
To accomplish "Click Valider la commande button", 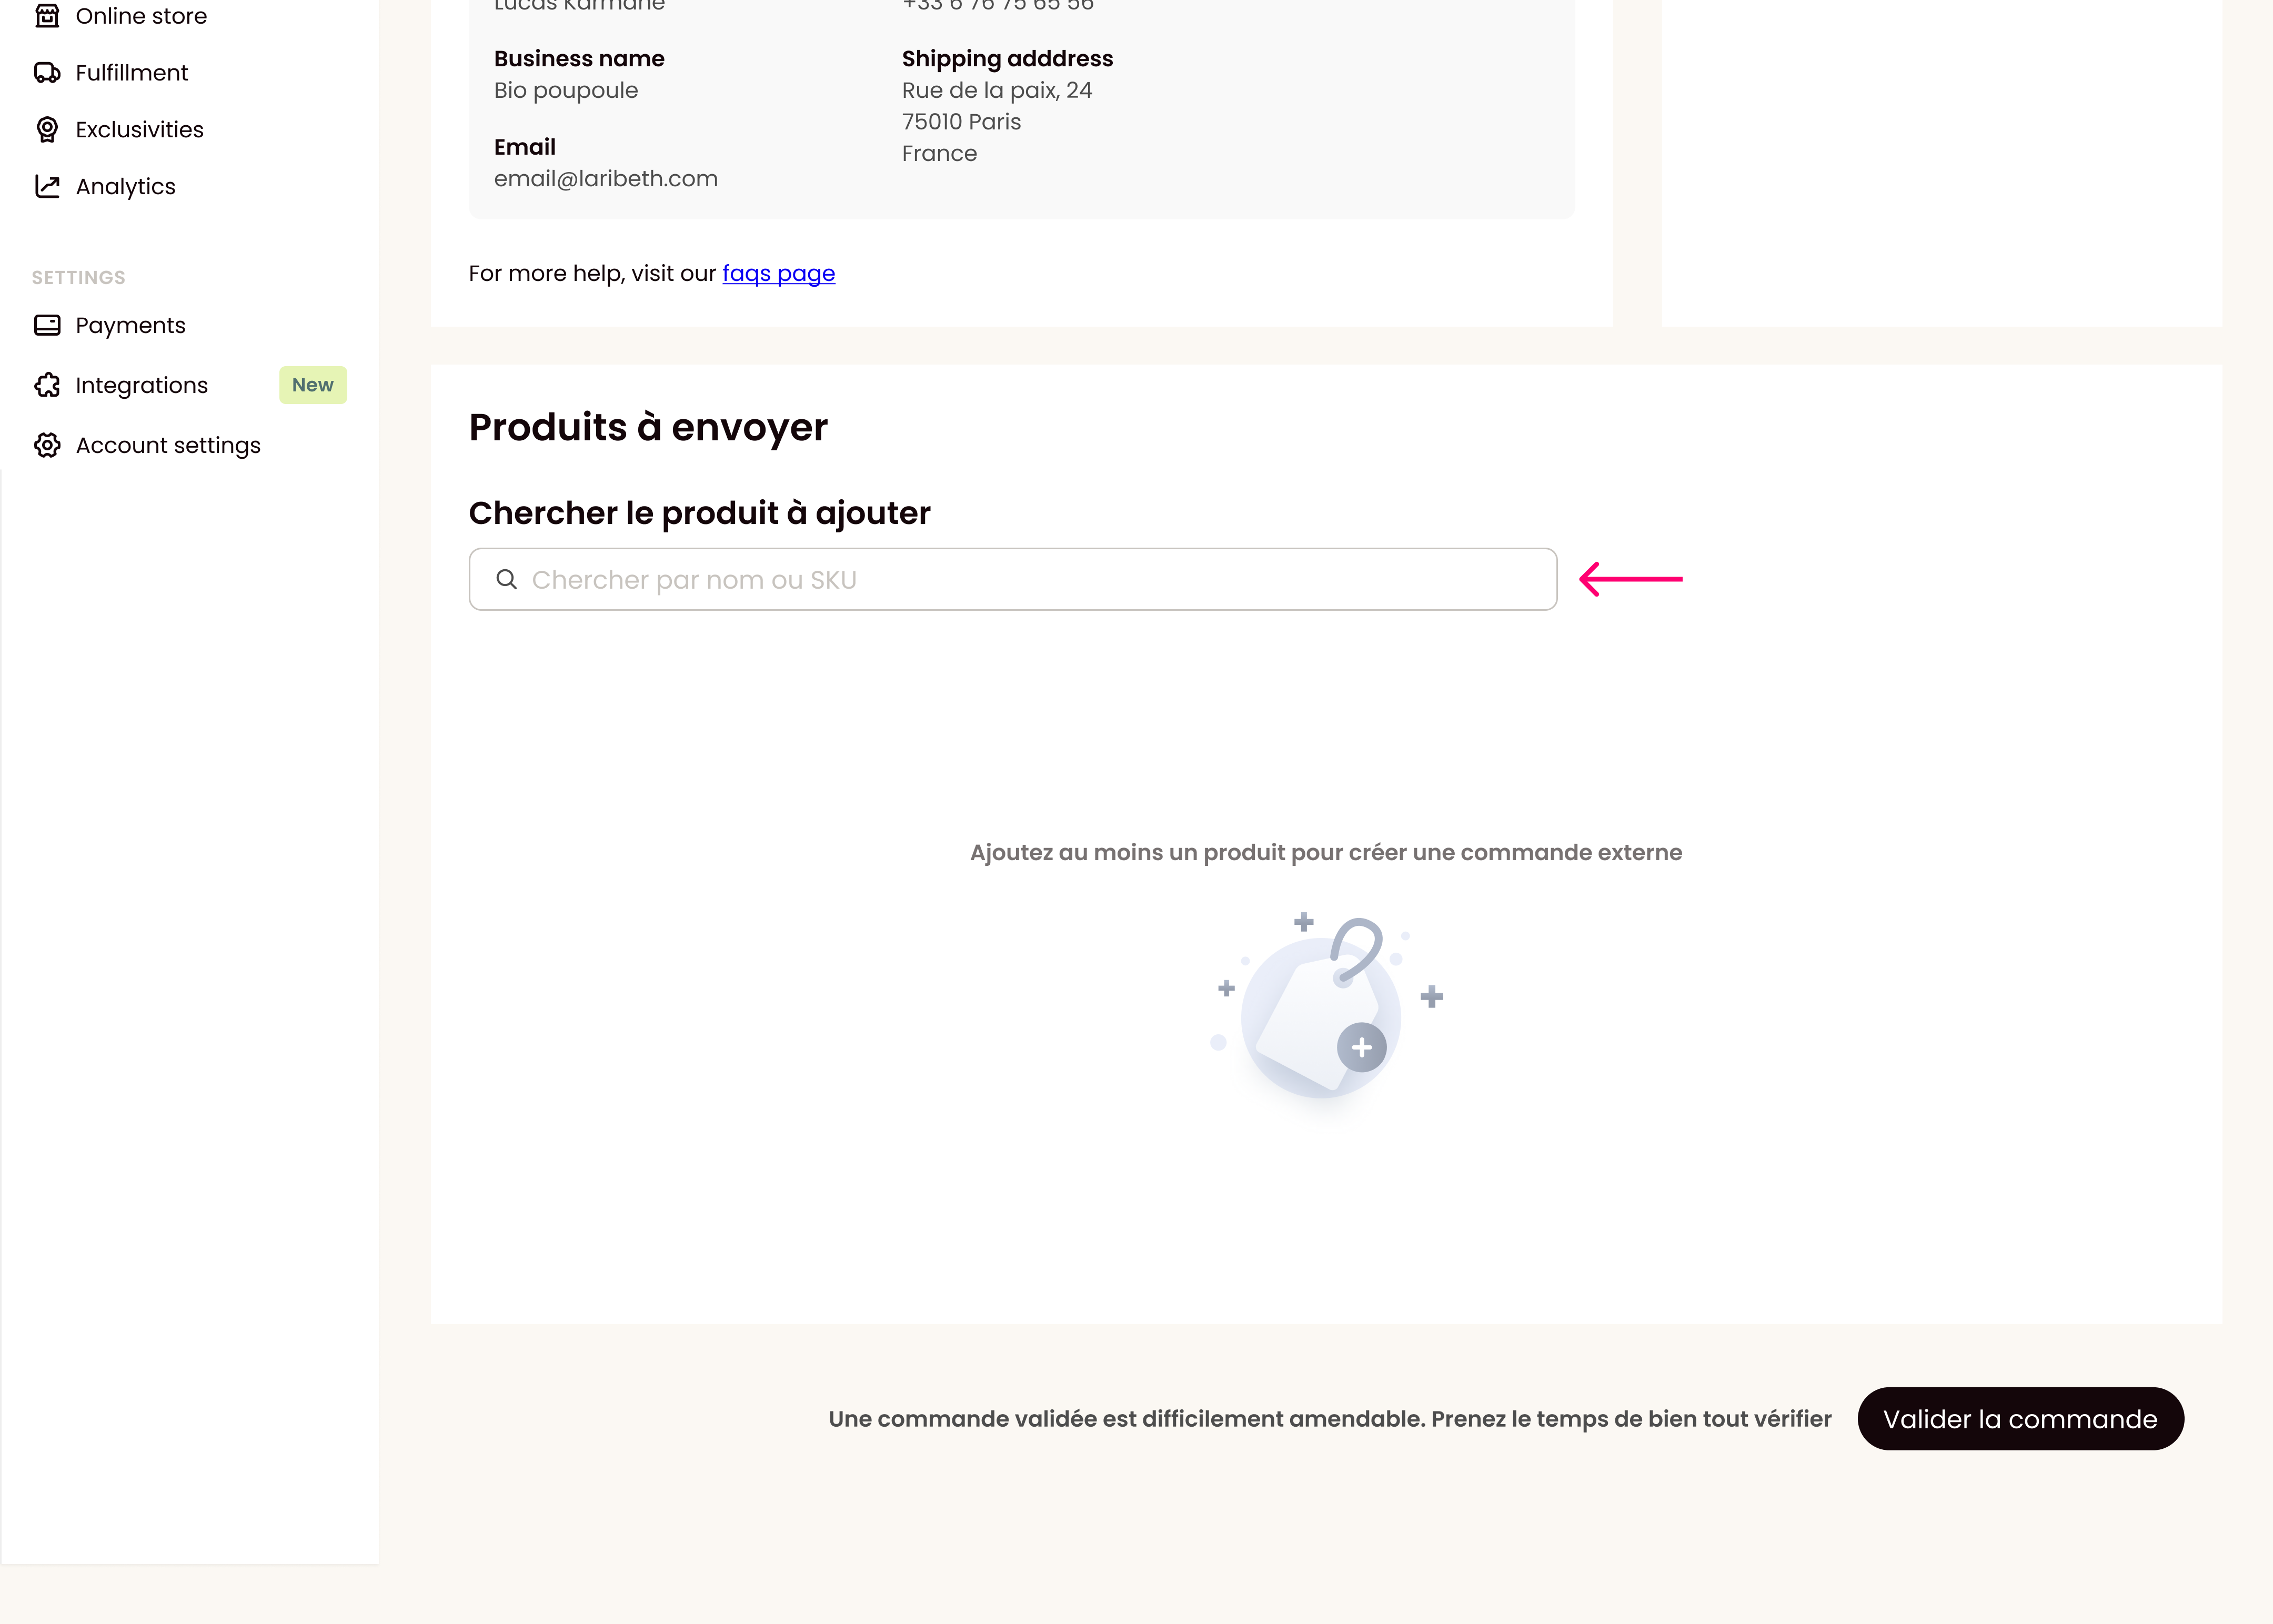I will [2020, 1418].
